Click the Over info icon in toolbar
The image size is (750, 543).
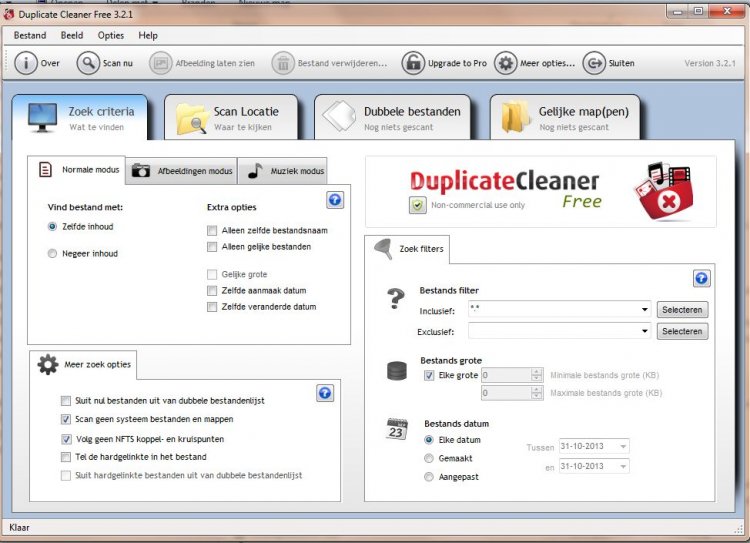(25, 63)
